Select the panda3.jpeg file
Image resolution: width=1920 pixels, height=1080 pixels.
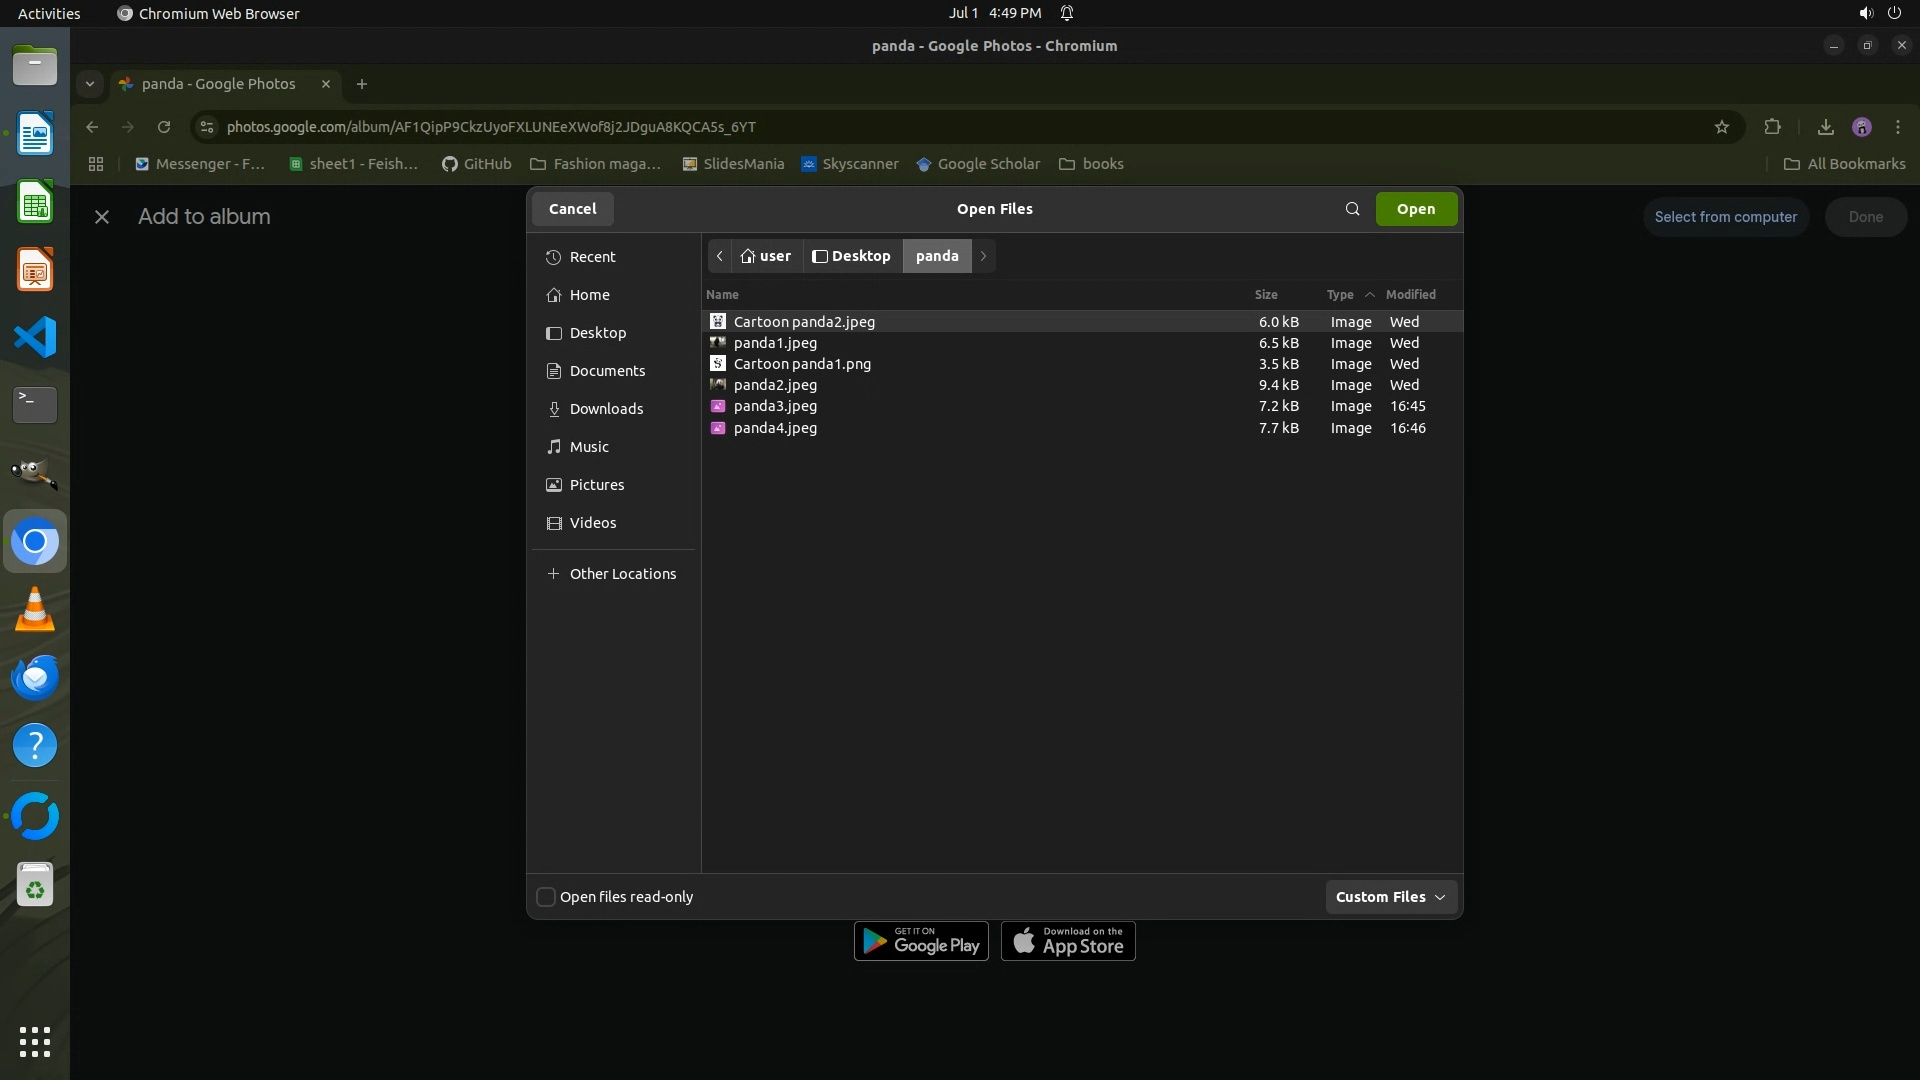(x=775, y=406)
